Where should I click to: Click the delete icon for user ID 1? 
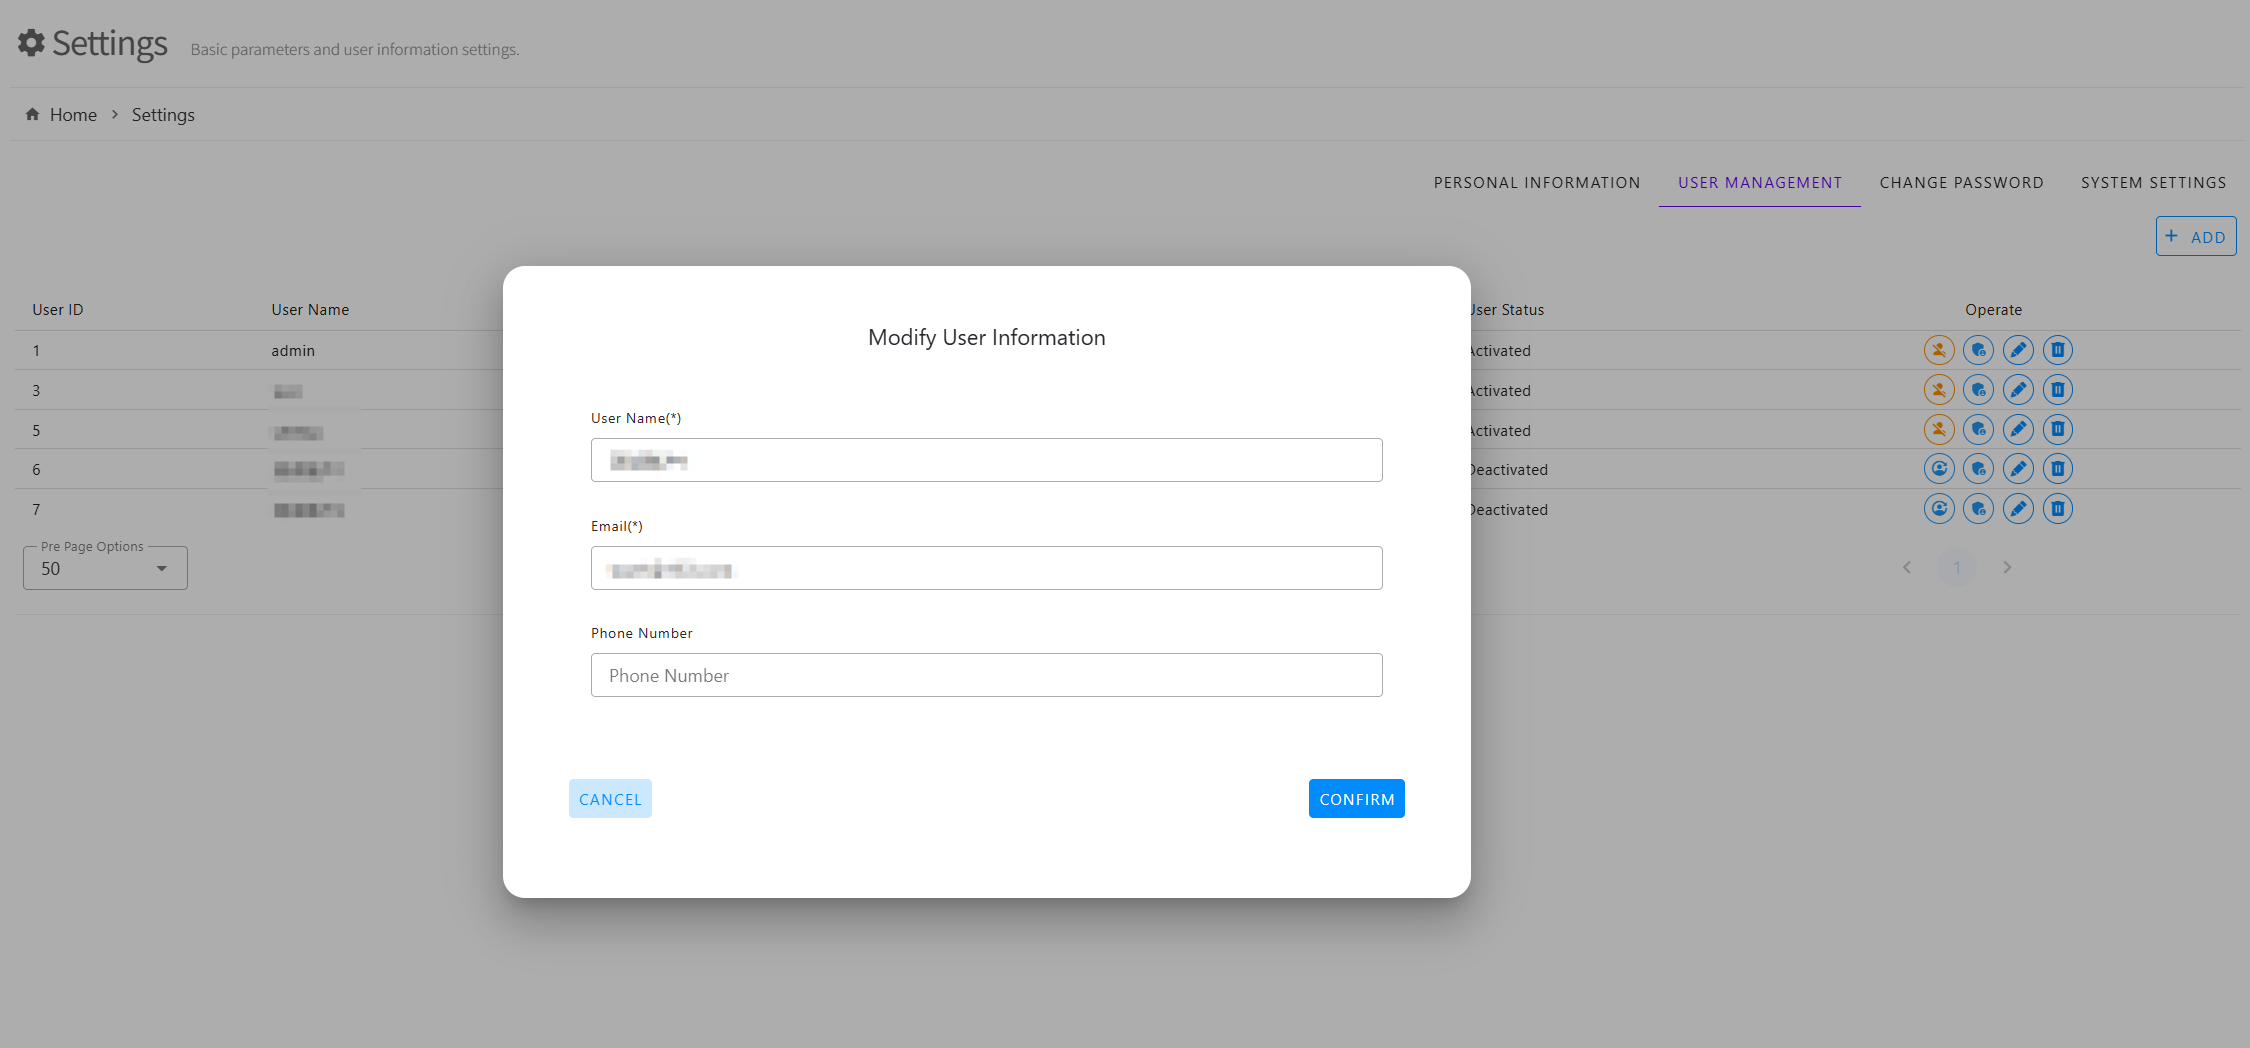point(2057,350)
